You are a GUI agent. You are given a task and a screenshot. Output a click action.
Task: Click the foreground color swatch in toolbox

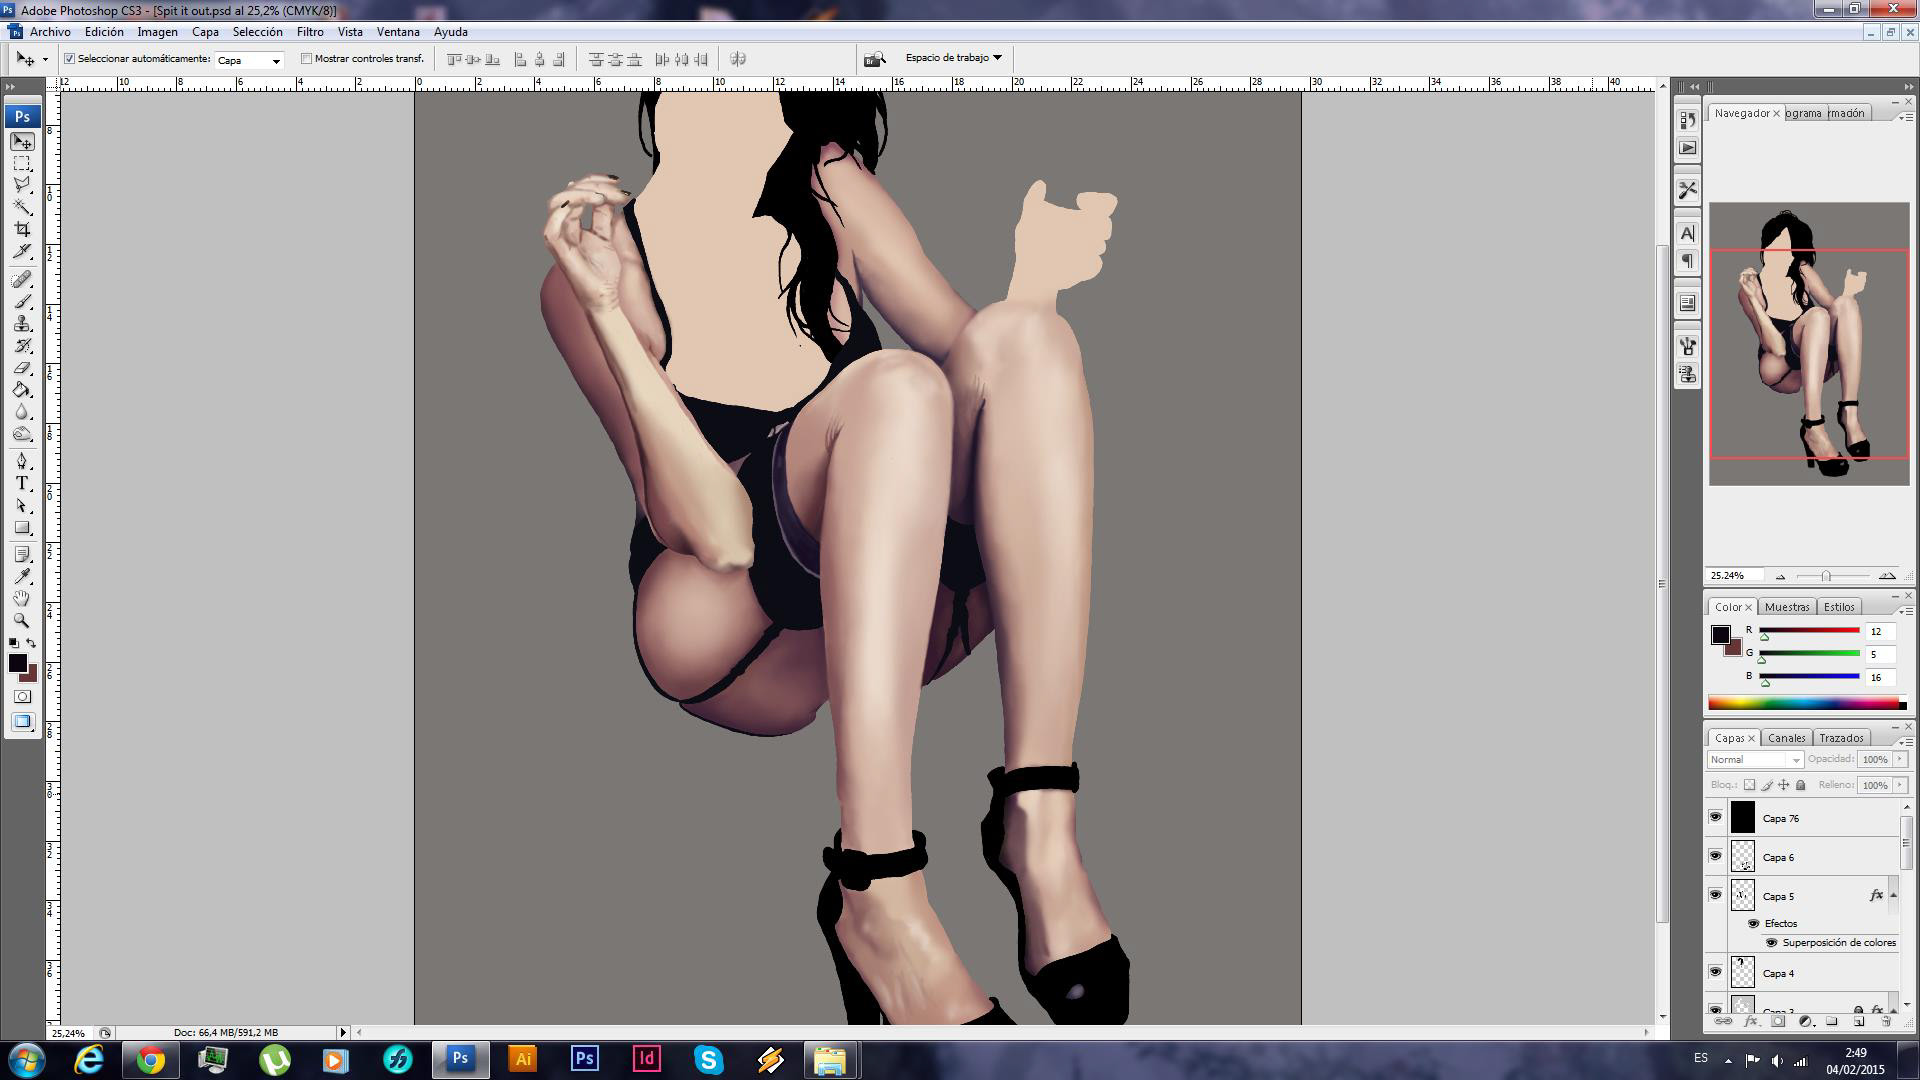click(16, 662)
